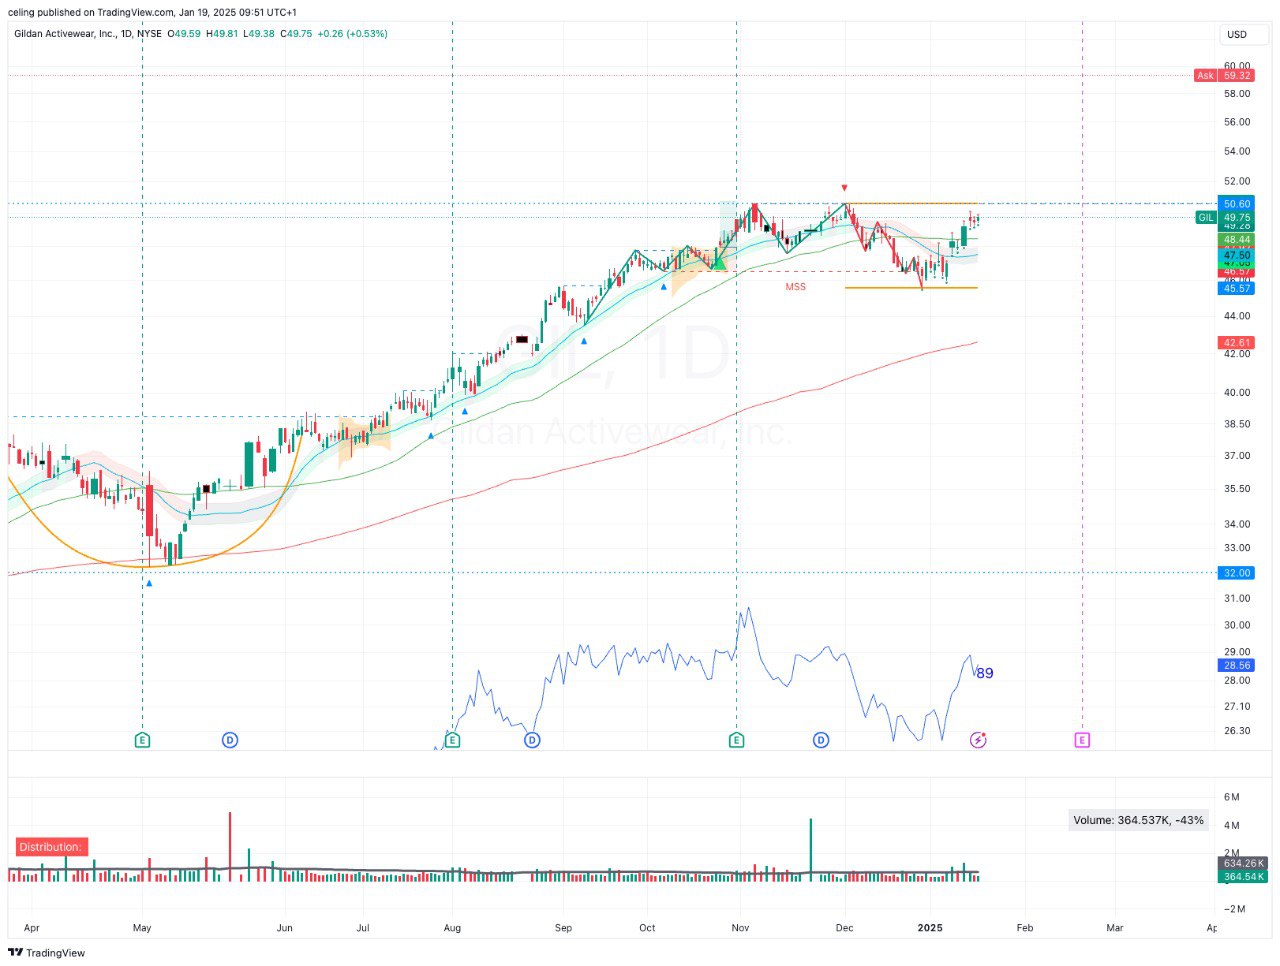
Task: Click the Gildan Activewear, Inc. symbol title
Action: click(65, 34)
